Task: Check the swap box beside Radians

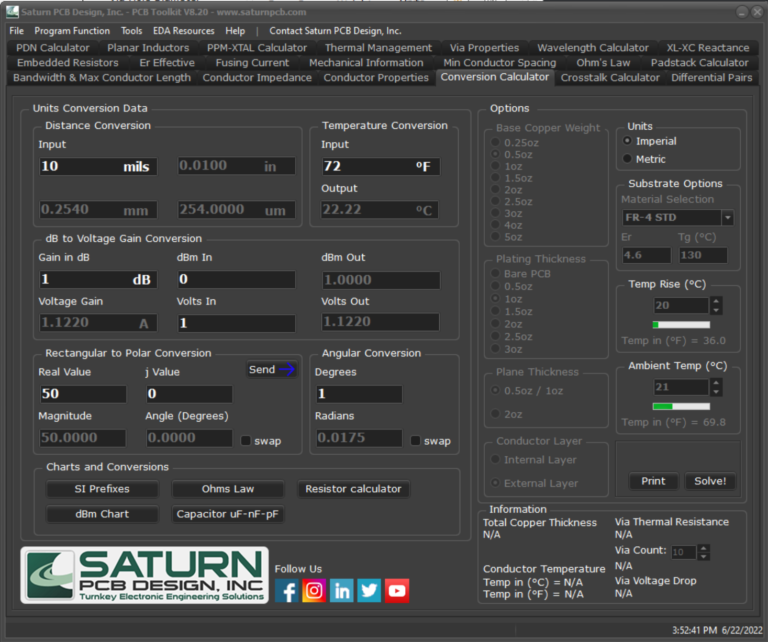Action: coord(415,440)
